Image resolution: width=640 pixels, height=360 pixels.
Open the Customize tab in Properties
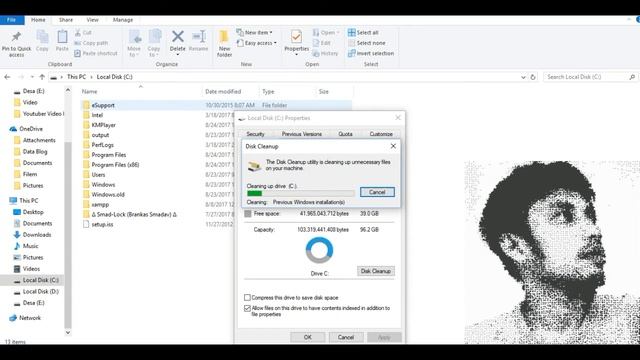[x=381, y=134]
